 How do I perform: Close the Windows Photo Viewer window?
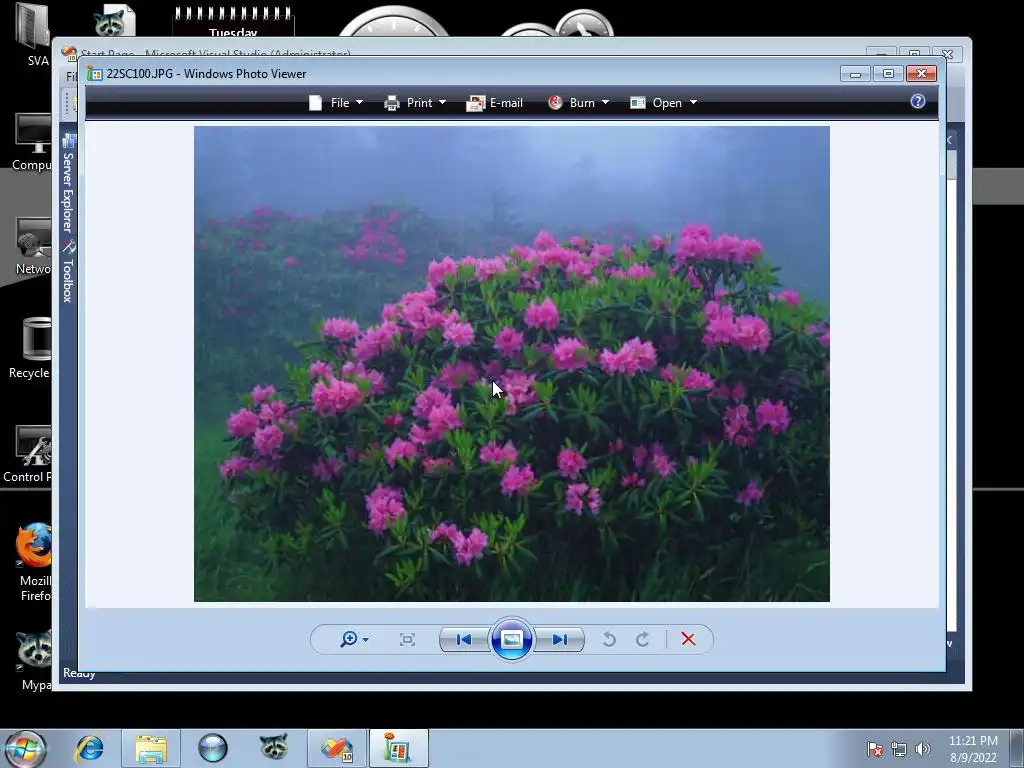[921, 74]
